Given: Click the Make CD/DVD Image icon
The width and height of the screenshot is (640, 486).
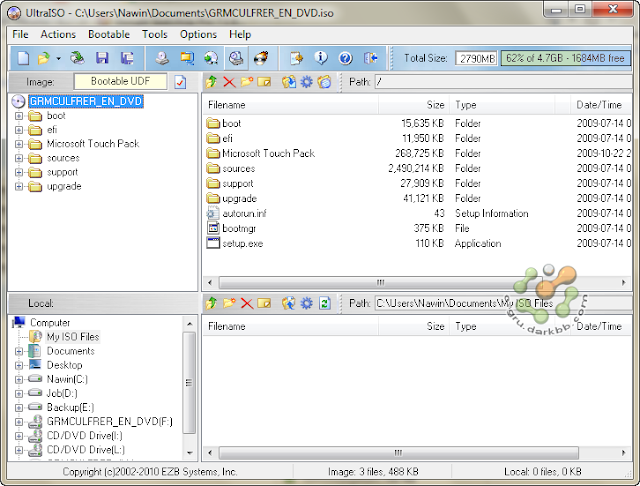Looking at the screenshot, I should (x=162, y=58).
